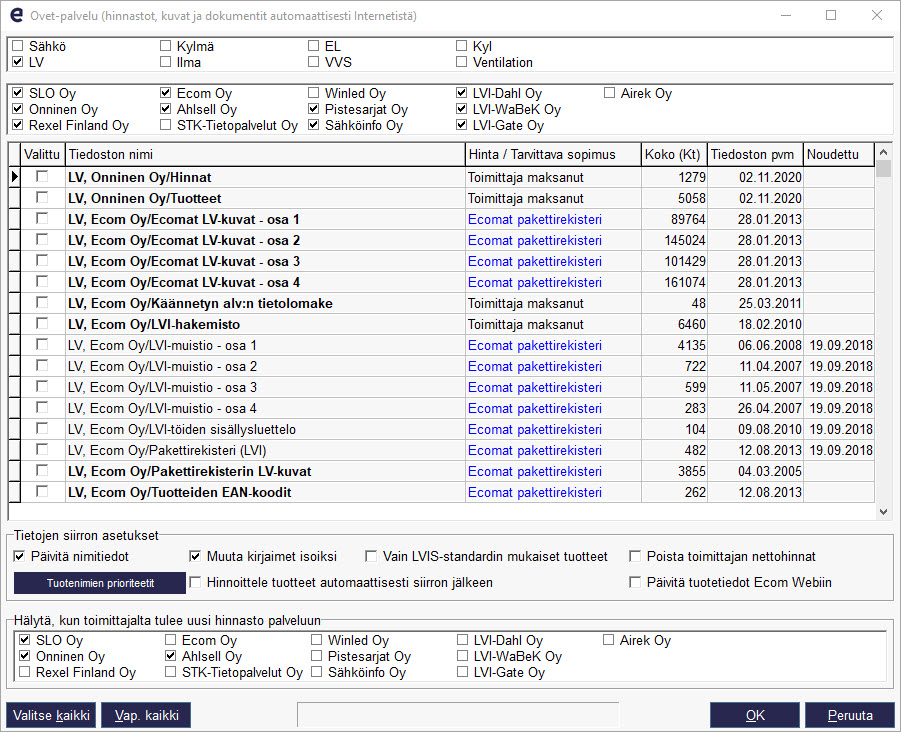
Task: Check LVI-Gate Oy in the Hälytä alert group
Action: click(x=463, y=672)
